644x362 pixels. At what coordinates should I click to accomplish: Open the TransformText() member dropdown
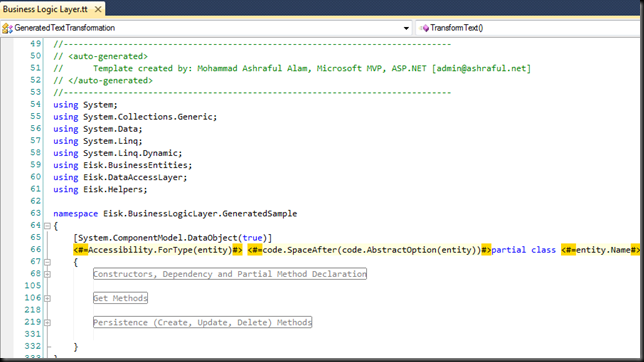[529, 28]
